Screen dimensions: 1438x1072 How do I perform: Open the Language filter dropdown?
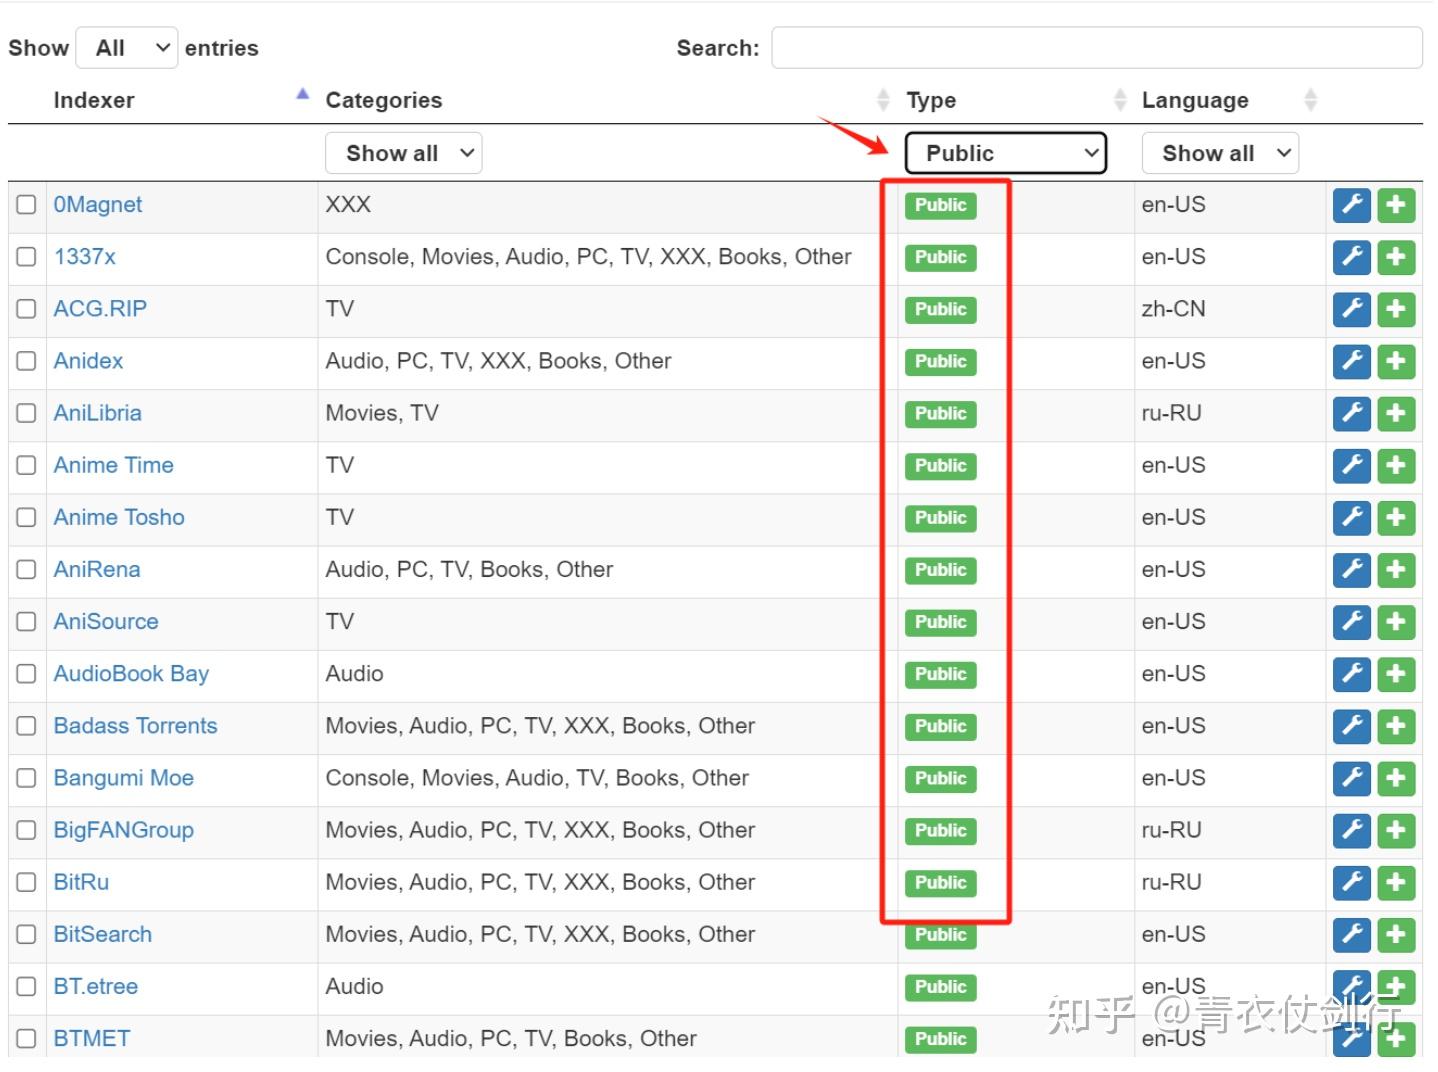[1220, 153]
